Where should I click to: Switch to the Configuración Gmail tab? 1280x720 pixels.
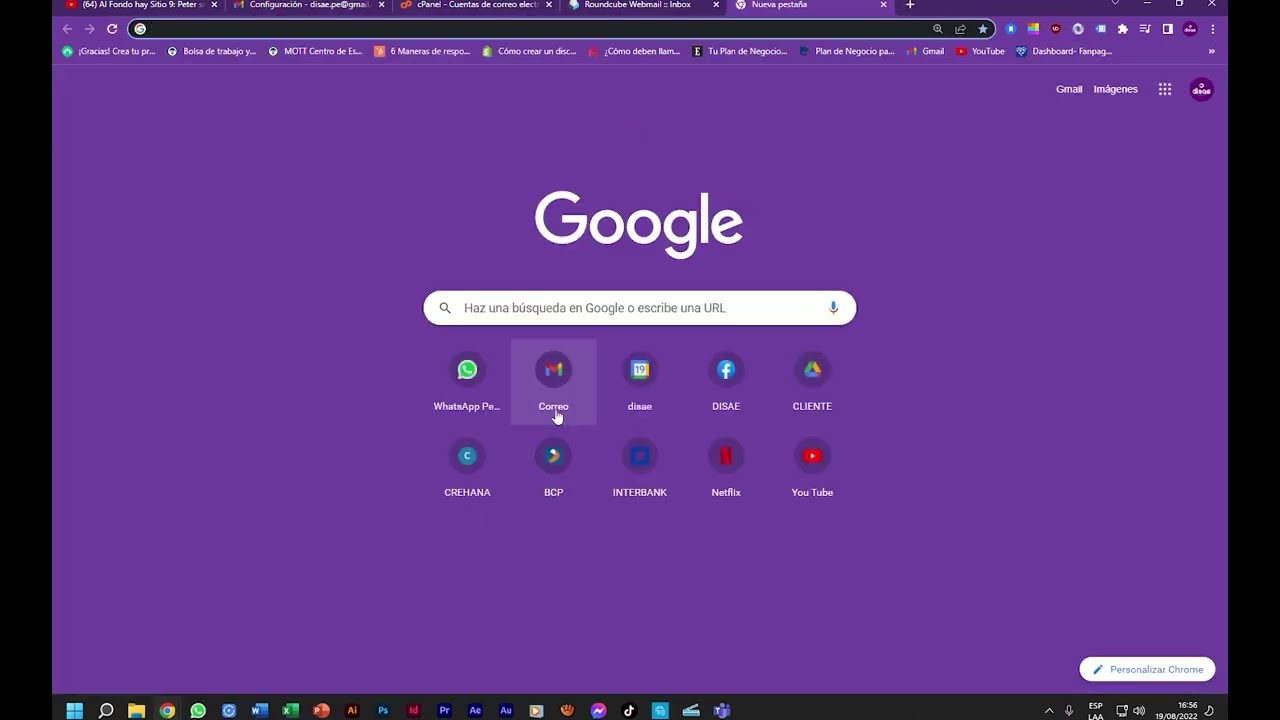pos(309,5)
